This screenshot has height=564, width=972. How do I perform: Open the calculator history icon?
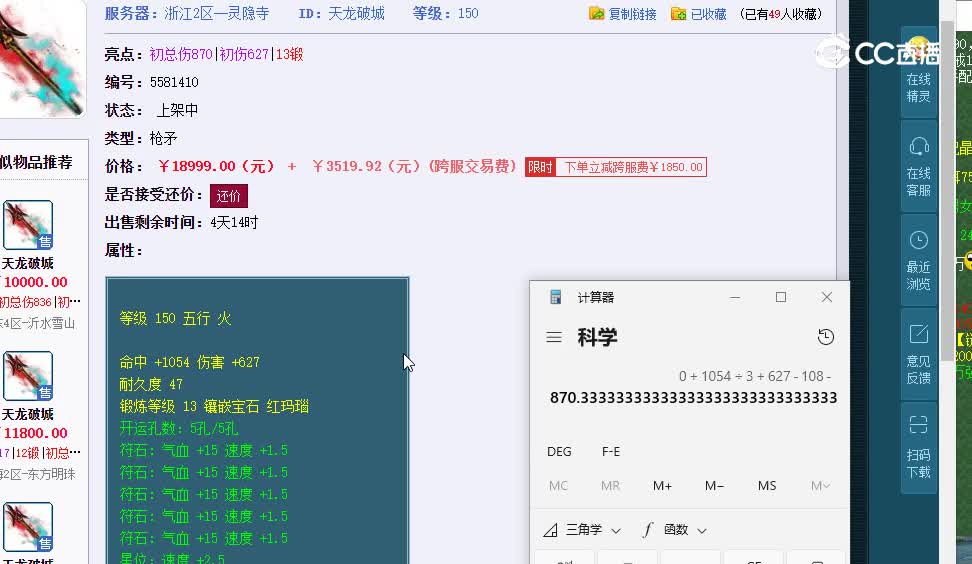(x=826, y=337)
